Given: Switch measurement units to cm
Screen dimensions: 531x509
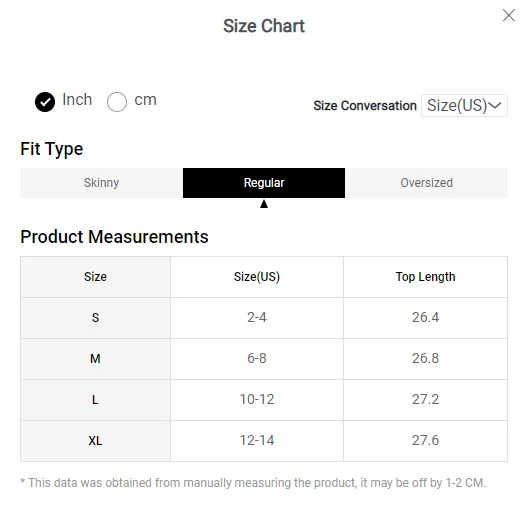Looking at the screenshot, I should click(x=117, y=102).
